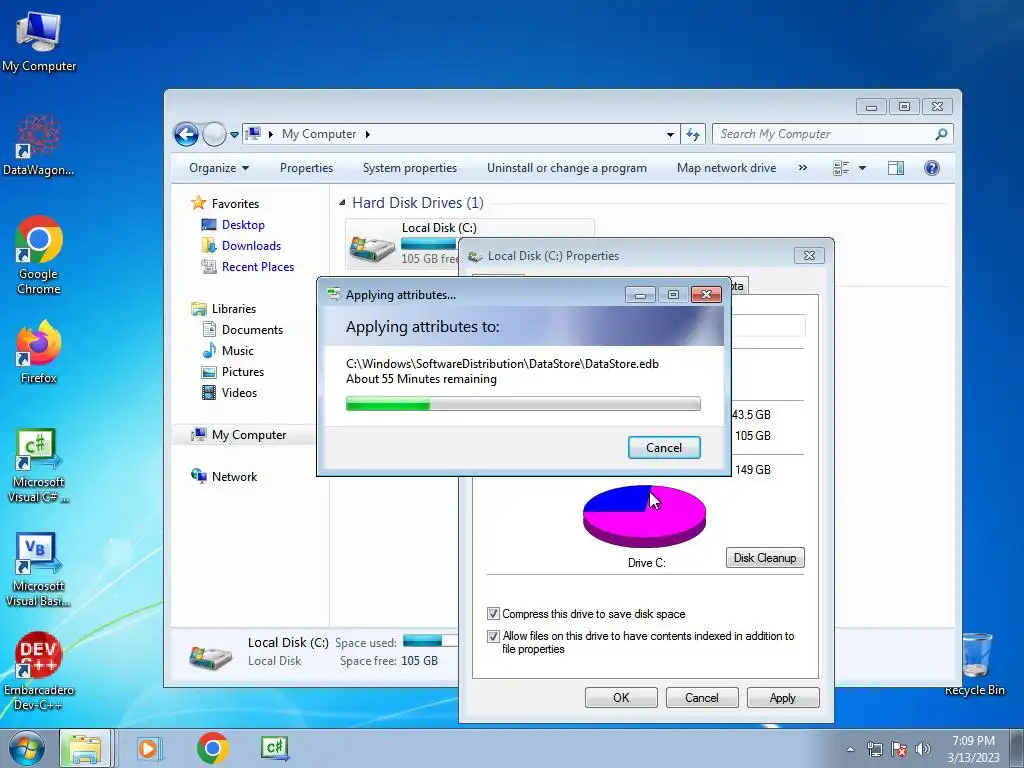The height and width of the screenshot is (768, 1024).
Task: Open the Organize dropdown menu
Action: point(219,168)
